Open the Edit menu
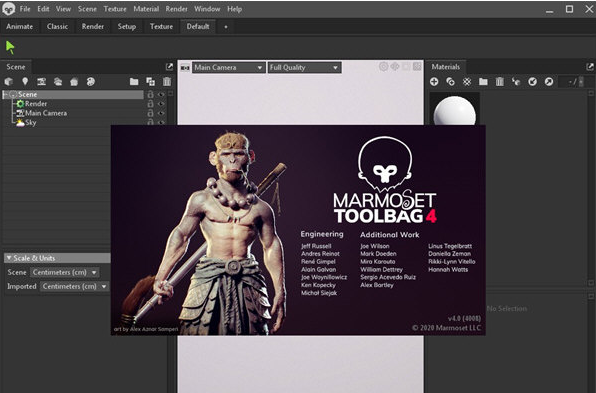This screenshot has height=393, width=596. coord(43,9)
